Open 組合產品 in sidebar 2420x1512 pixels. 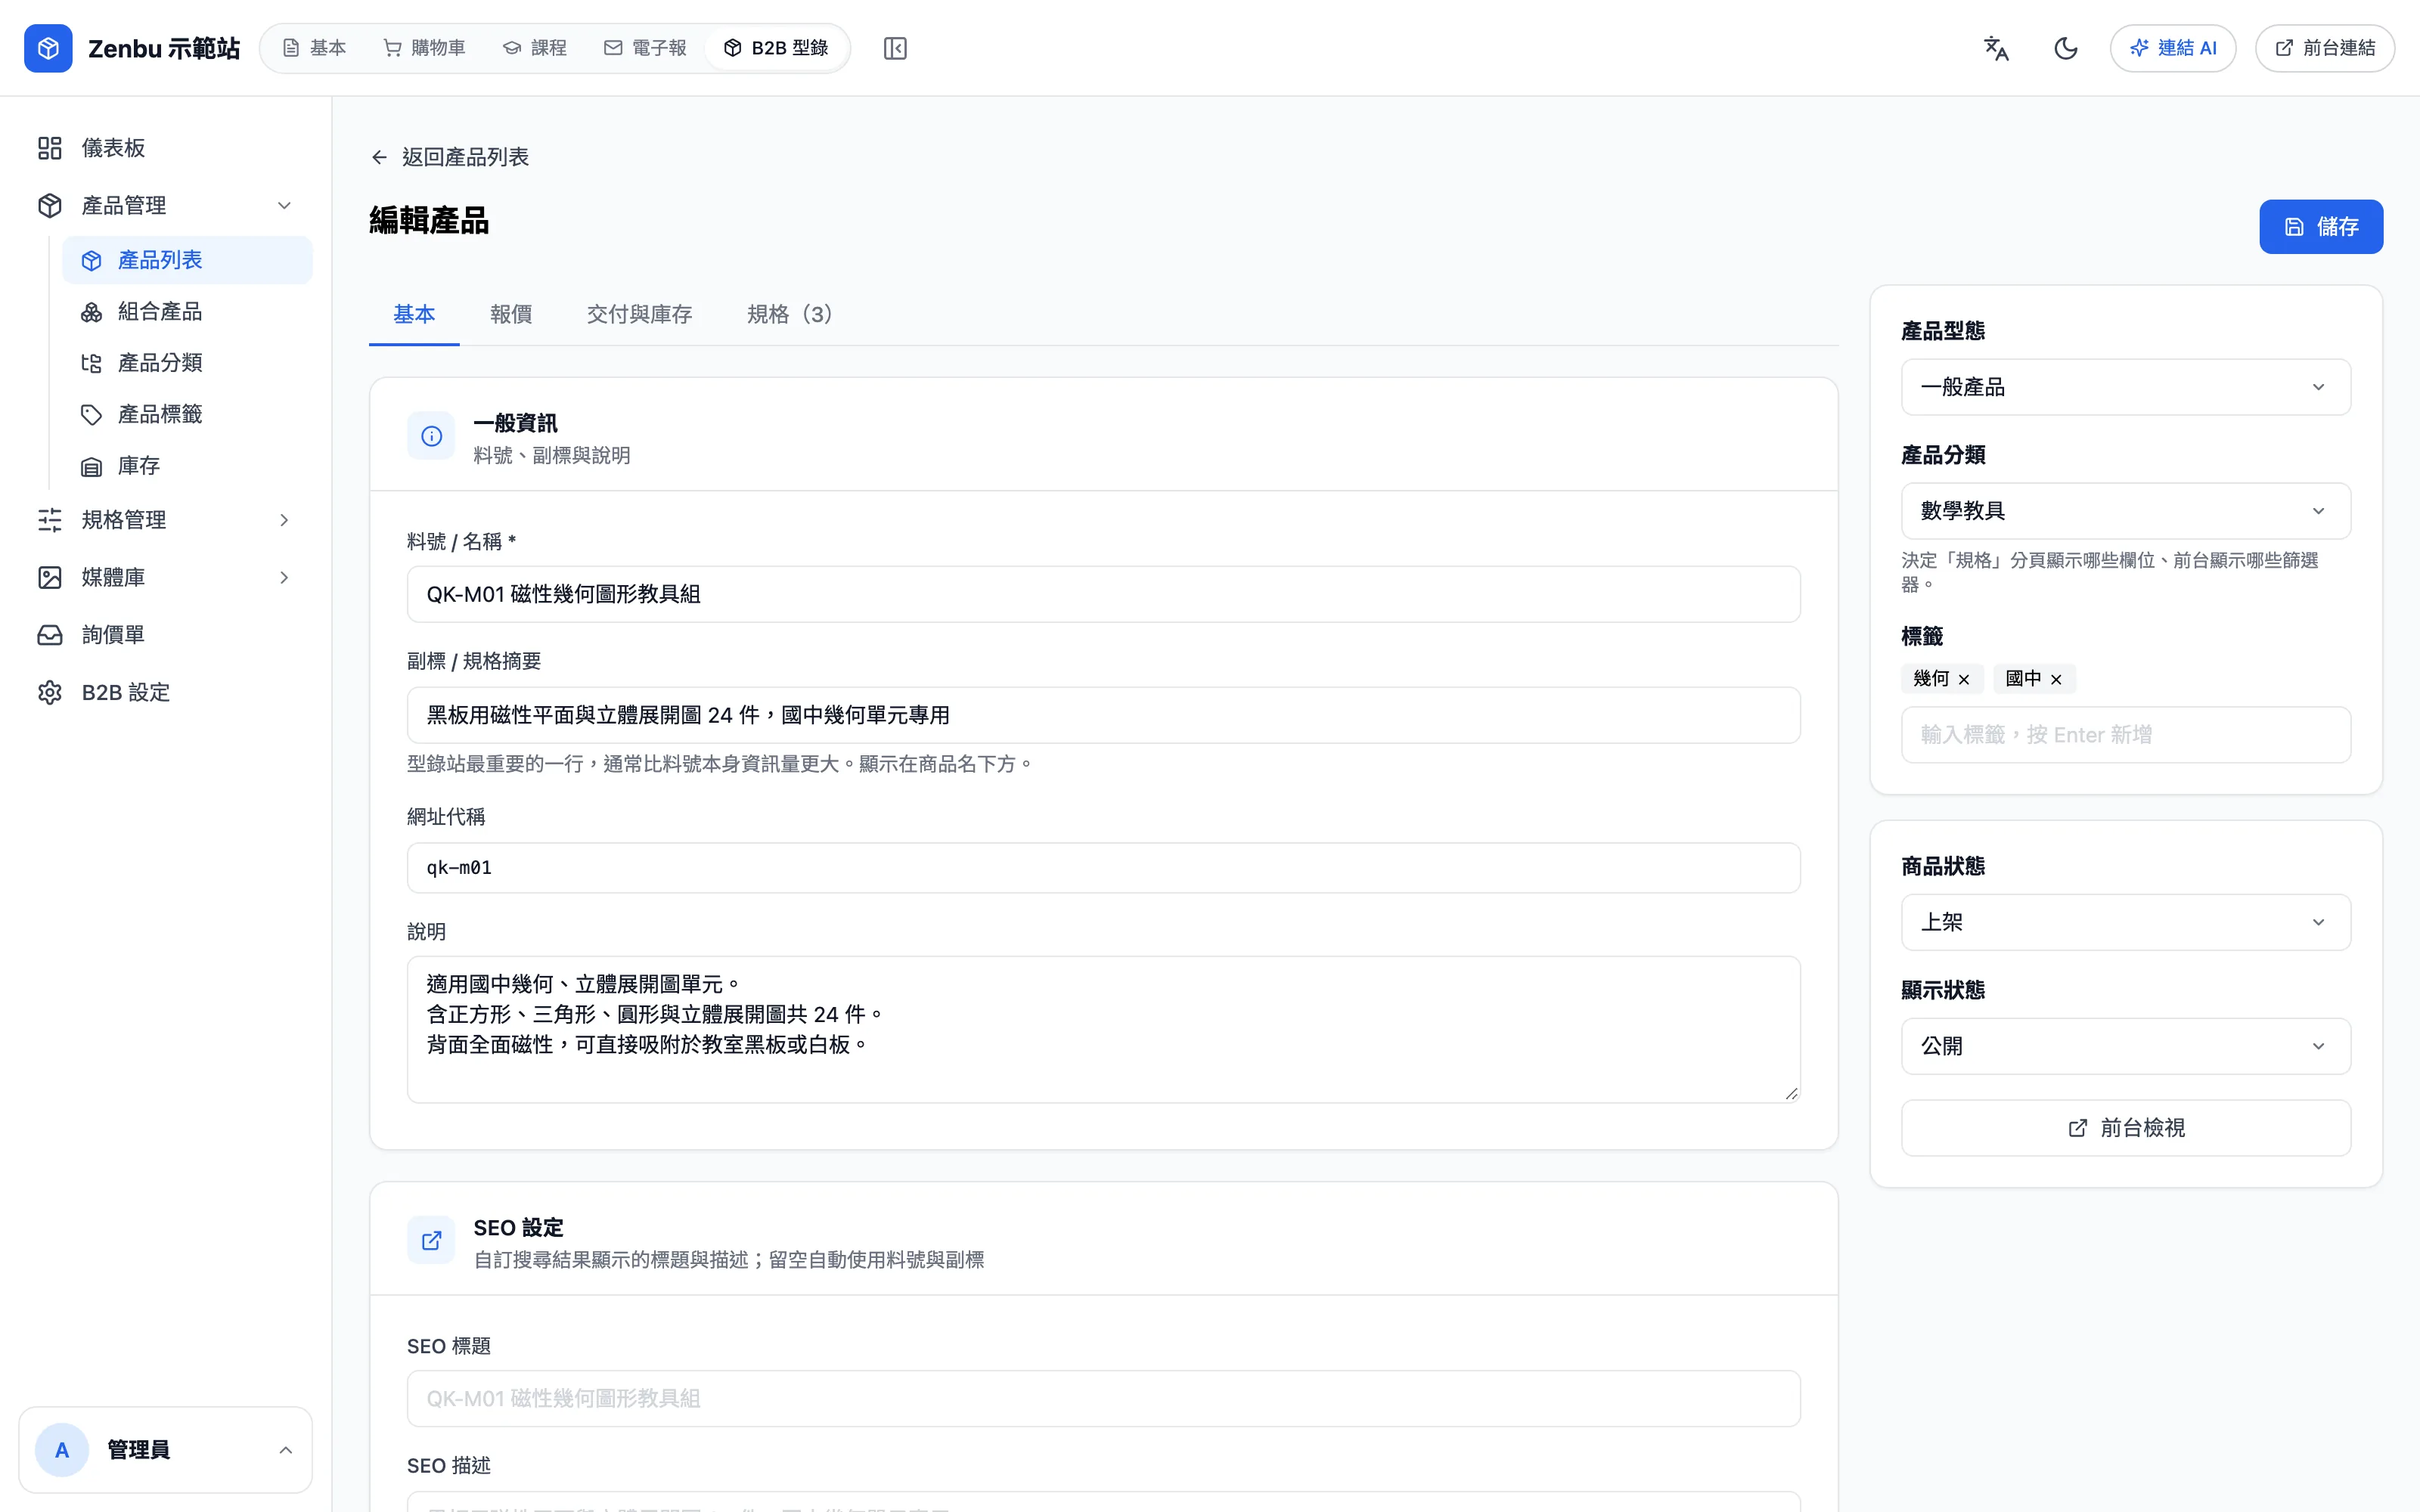(x=187, y=312)
